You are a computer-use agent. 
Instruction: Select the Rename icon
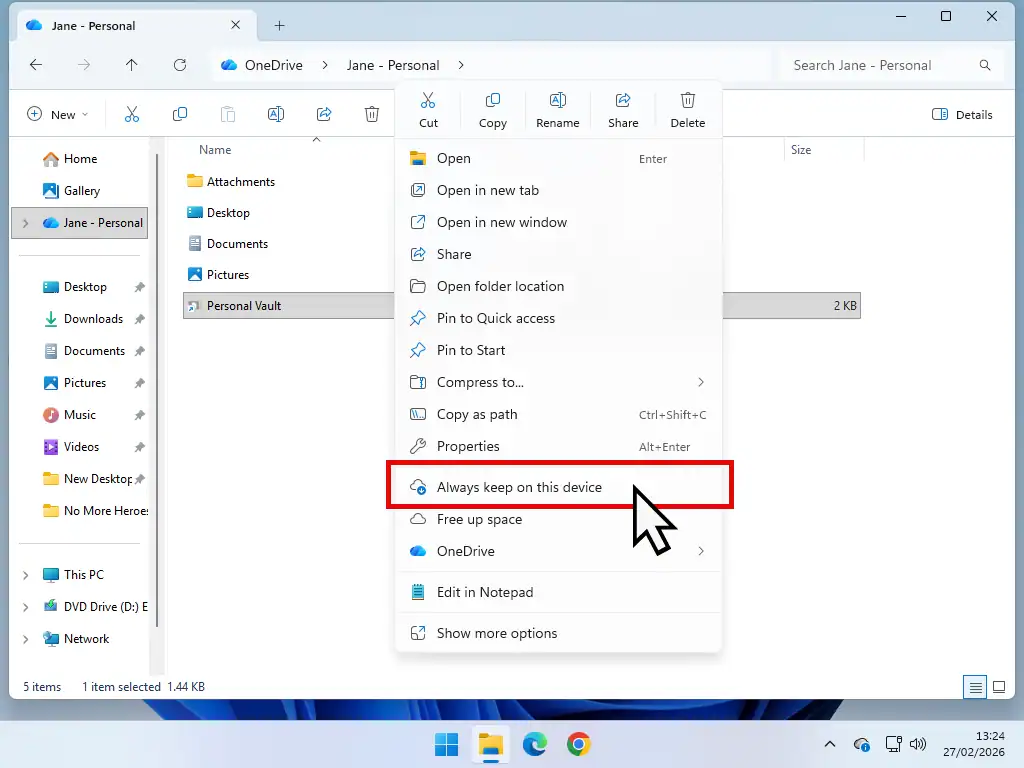[557, 108]
